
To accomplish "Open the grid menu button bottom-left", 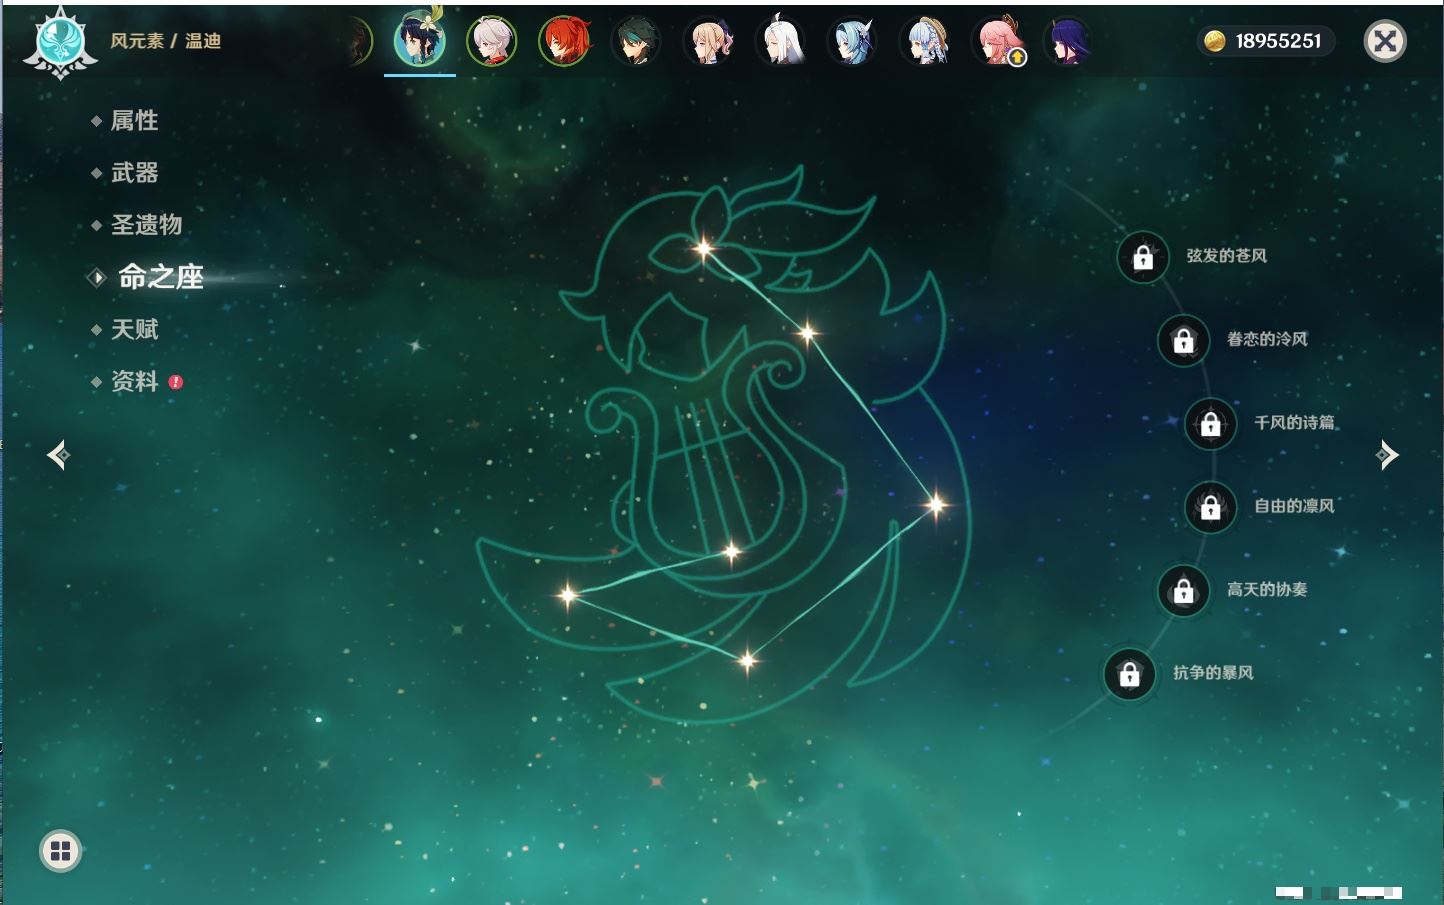I will [x=60, y=851].
